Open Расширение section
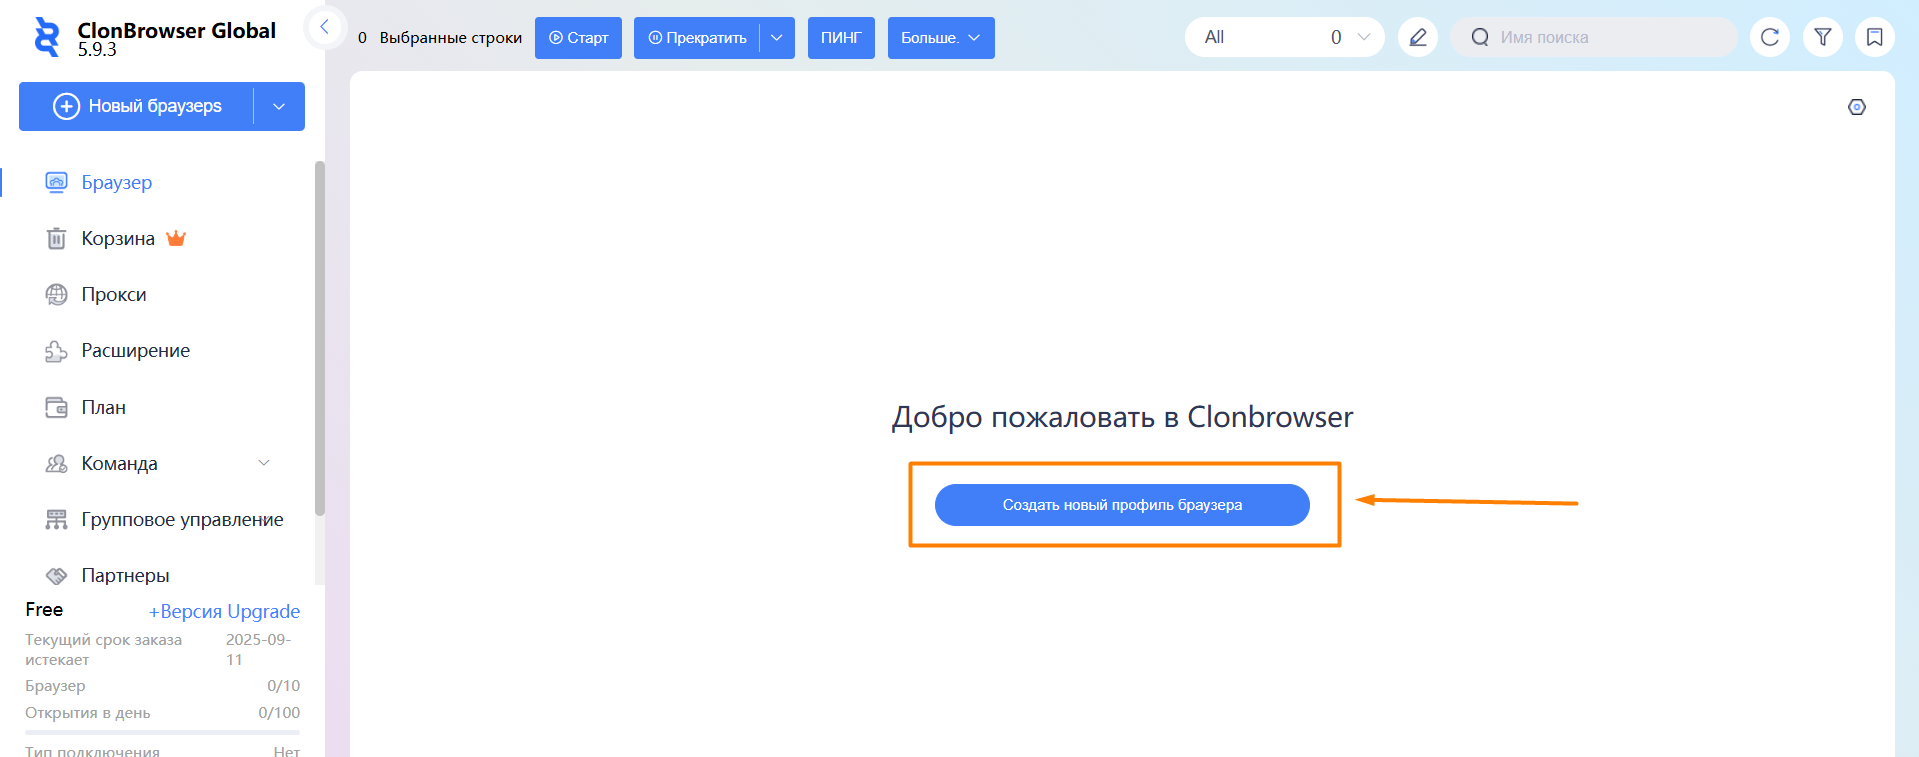The height and width of the screenshot is (757, 1919). pyautogui.click(x=136, y=350)
